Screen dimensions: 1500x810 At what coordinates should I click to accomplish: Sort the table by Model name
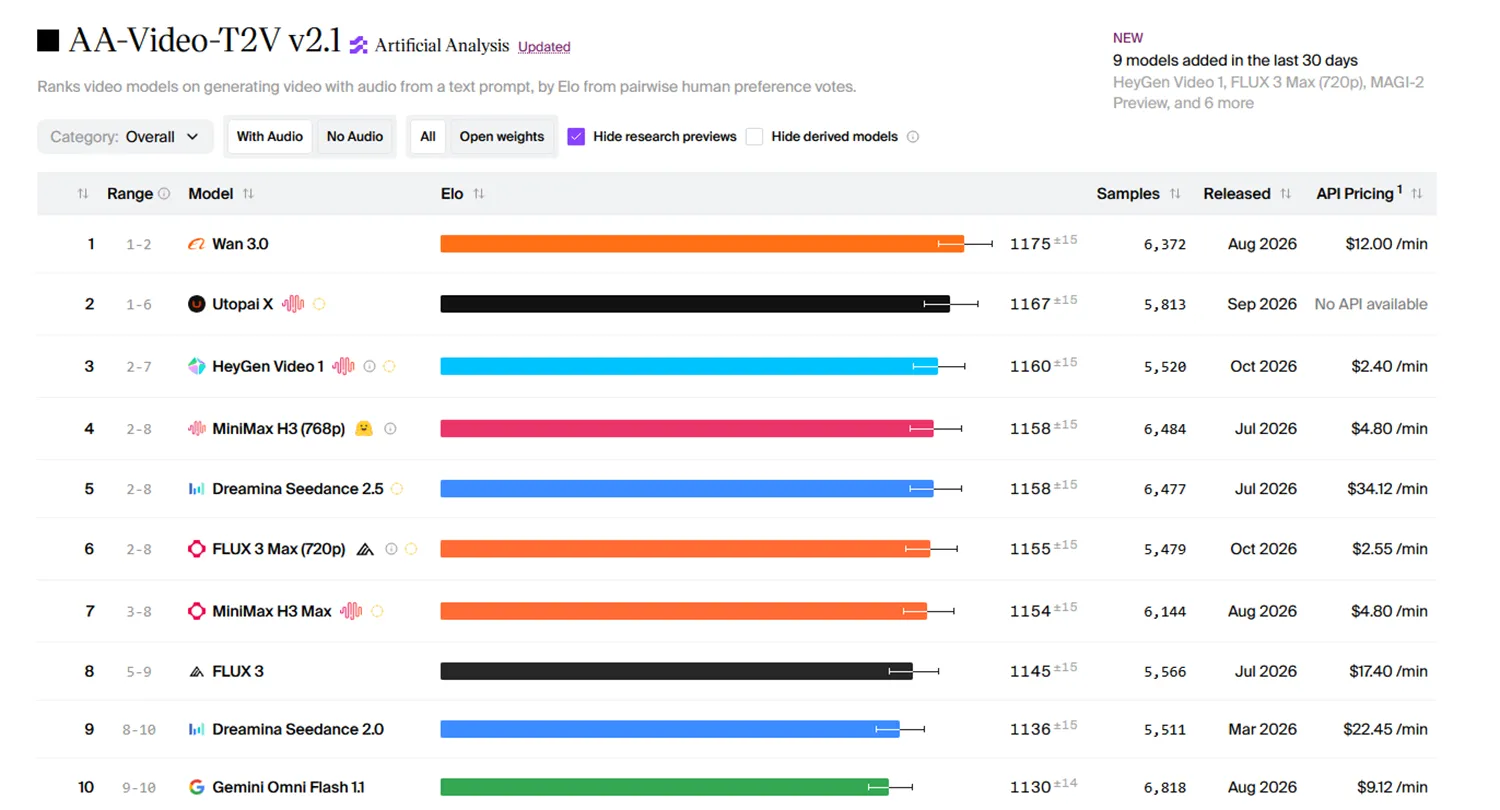[248, 194]
